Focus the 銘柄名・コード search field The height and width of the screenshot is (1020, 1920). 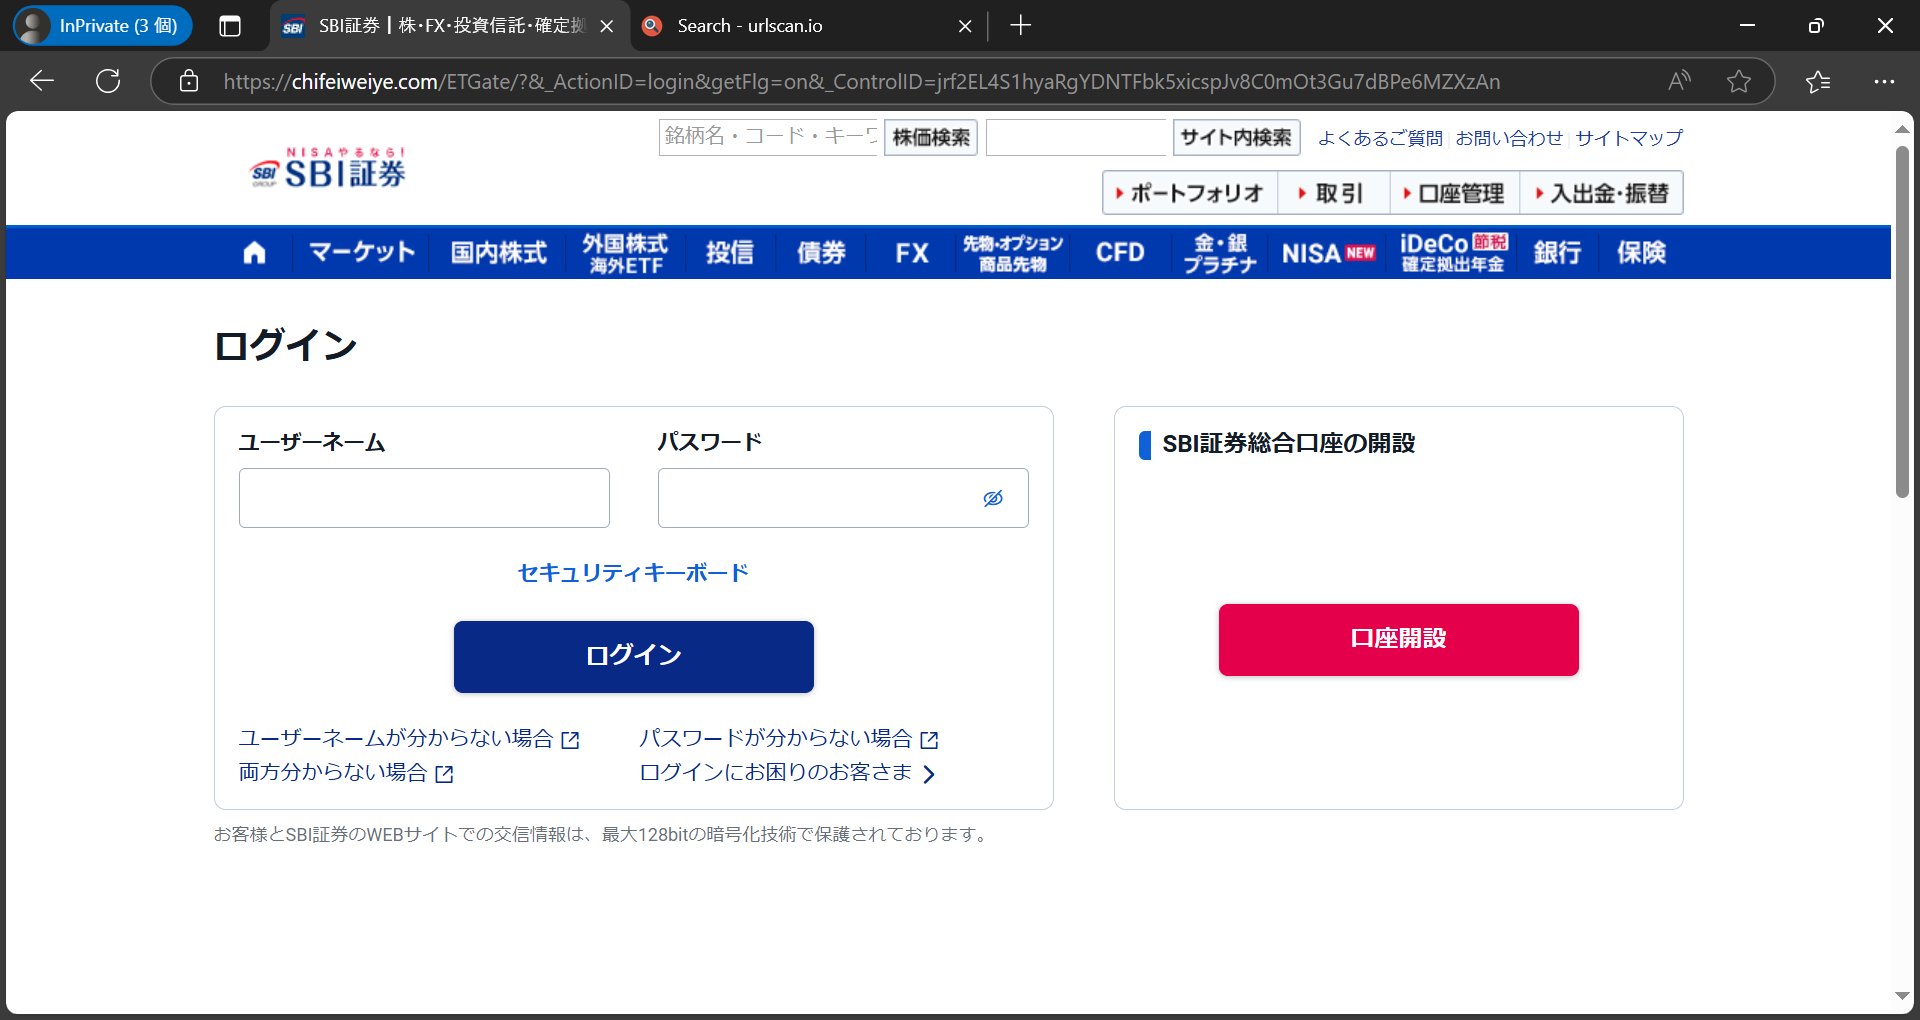(769, 138)
